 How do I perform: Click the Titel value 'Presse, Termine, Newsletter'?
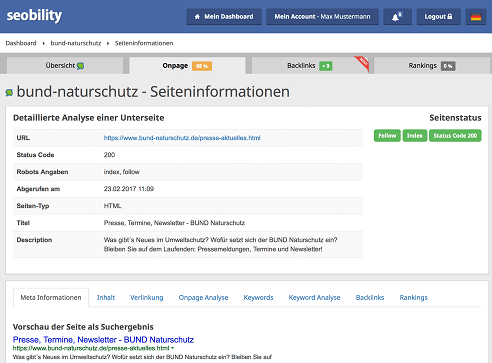click(174, 223)
